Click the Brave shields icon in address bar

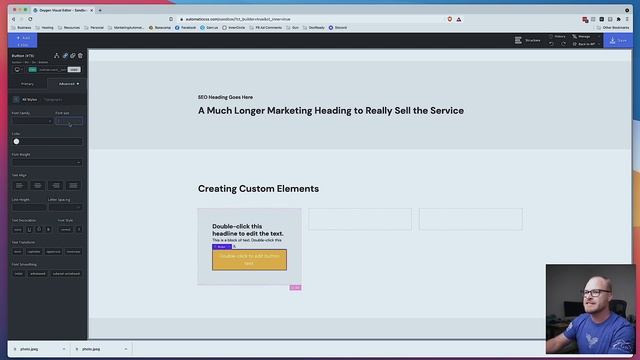tap(450, 19)
